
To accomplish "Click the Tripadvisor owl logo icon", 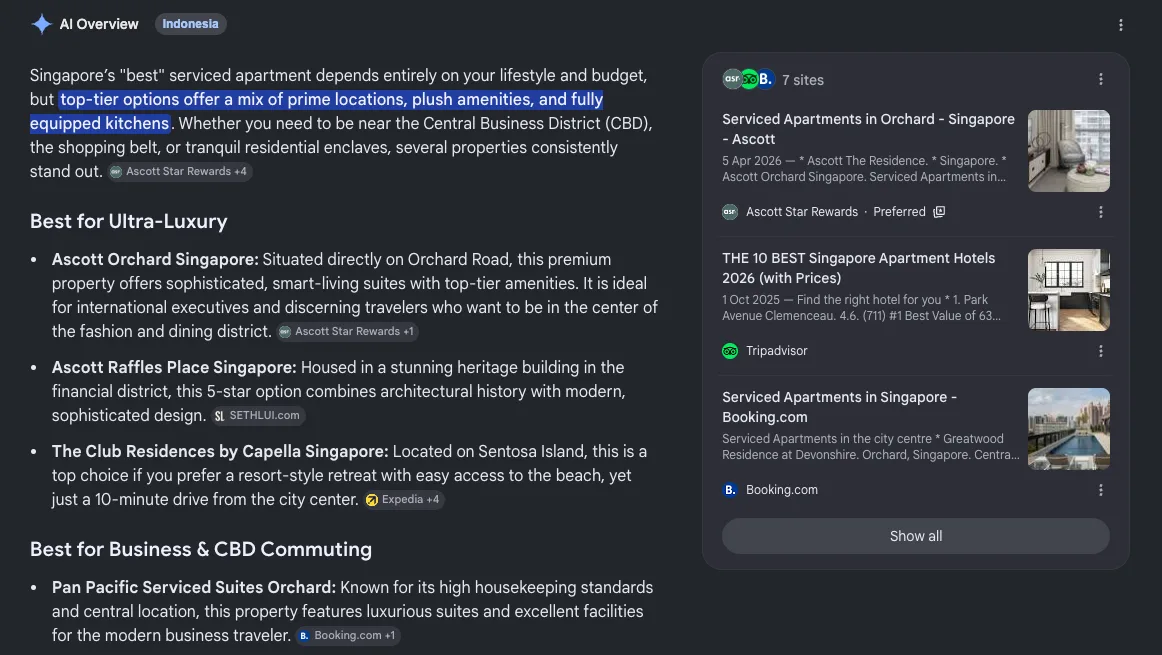I will (x=730, y=351).
